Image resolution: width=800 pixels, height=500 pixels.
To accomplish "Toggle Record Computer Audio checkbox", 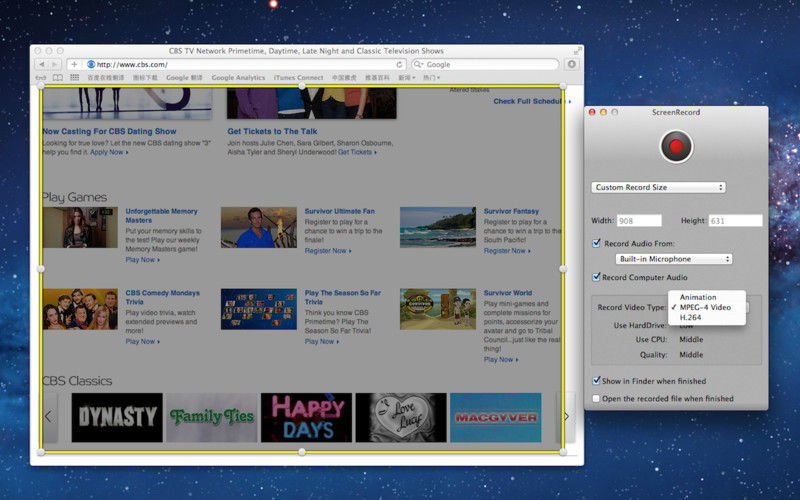I will pyautogui.click(x=596, y=277).
